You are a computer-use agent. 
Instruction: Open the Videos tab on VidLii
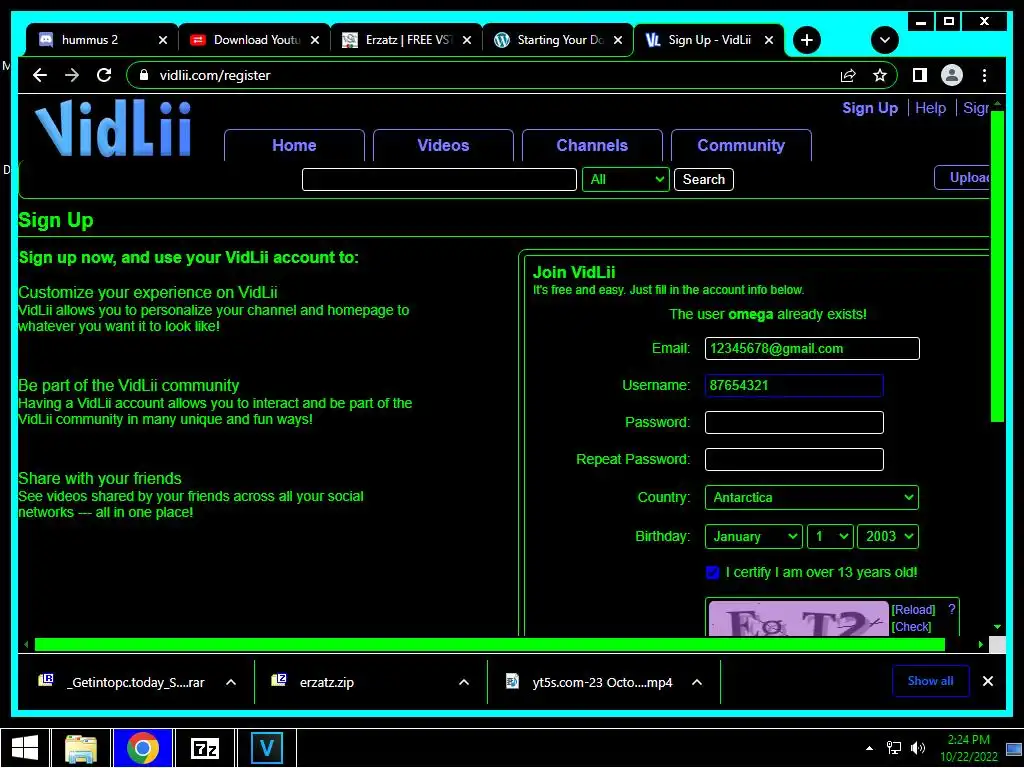point(443,145)
